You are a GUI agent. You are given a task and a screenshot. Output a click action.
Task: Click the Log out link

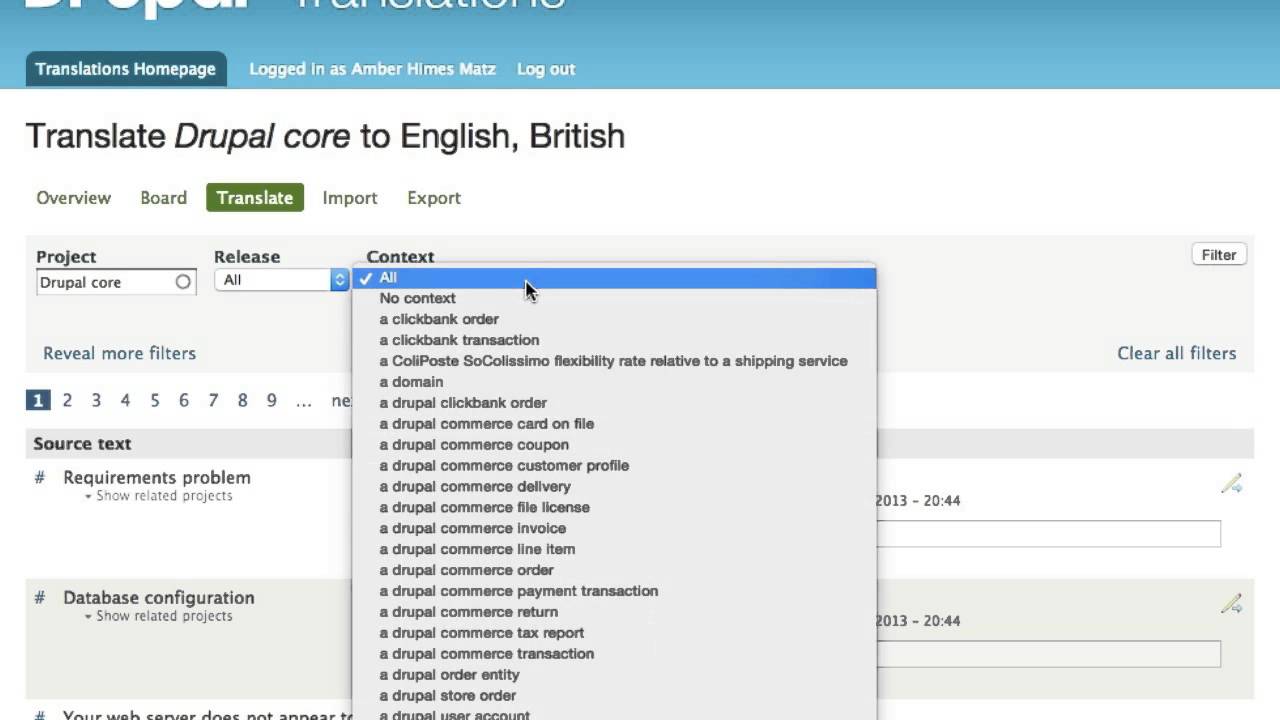point(546,69)
